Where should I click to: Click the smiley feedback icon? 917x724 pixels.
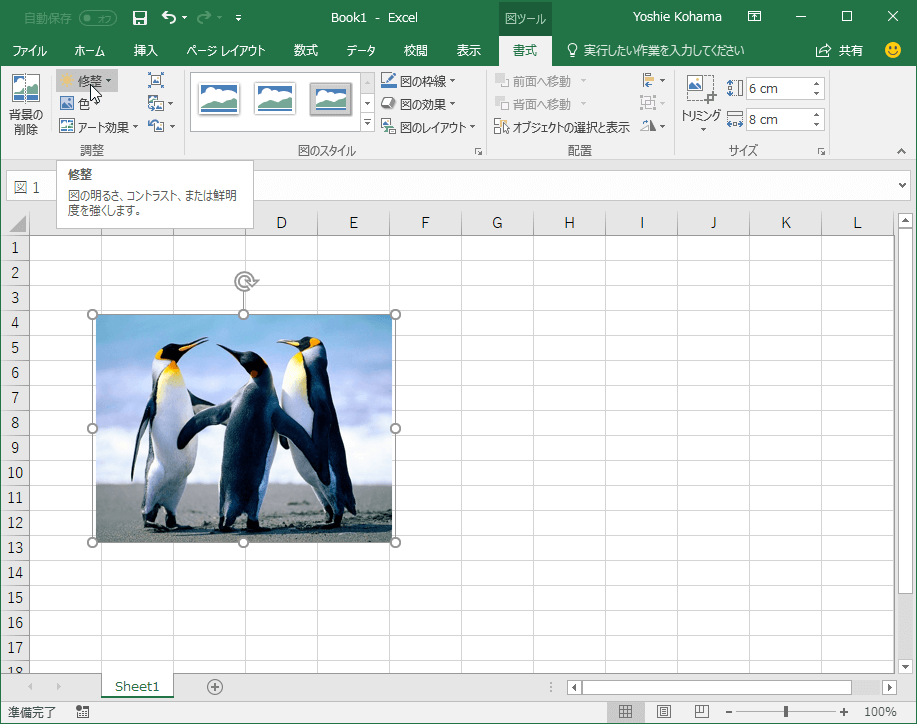click(x=893, y=50)
